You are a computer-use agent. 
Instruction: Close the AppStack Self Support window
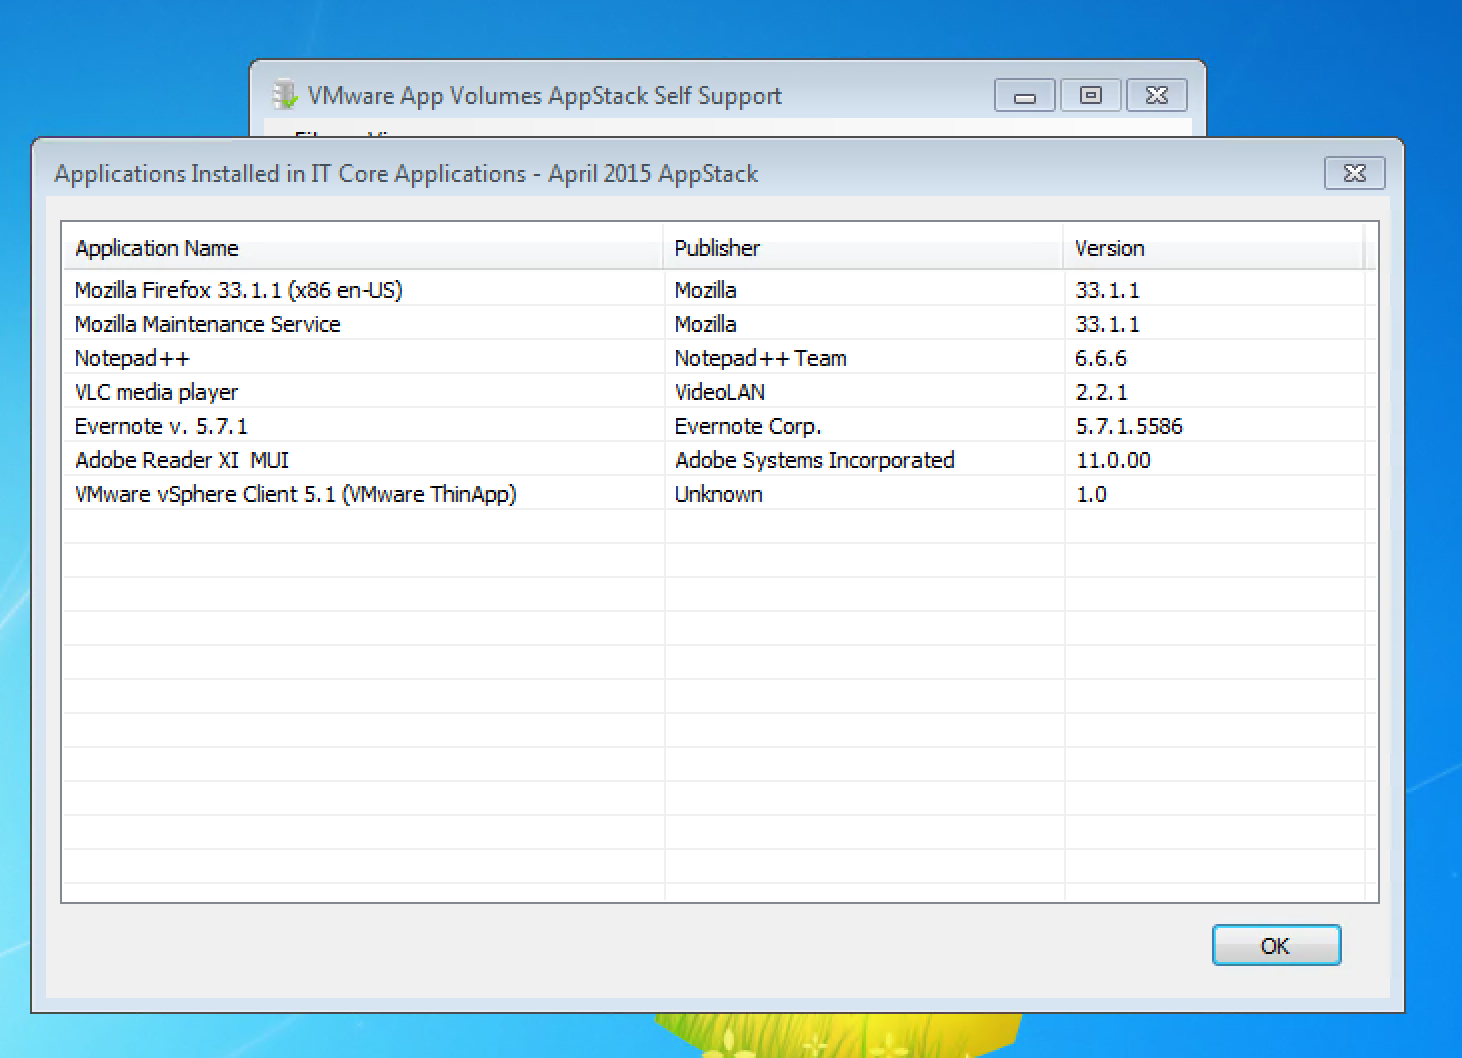point(1156,96)
